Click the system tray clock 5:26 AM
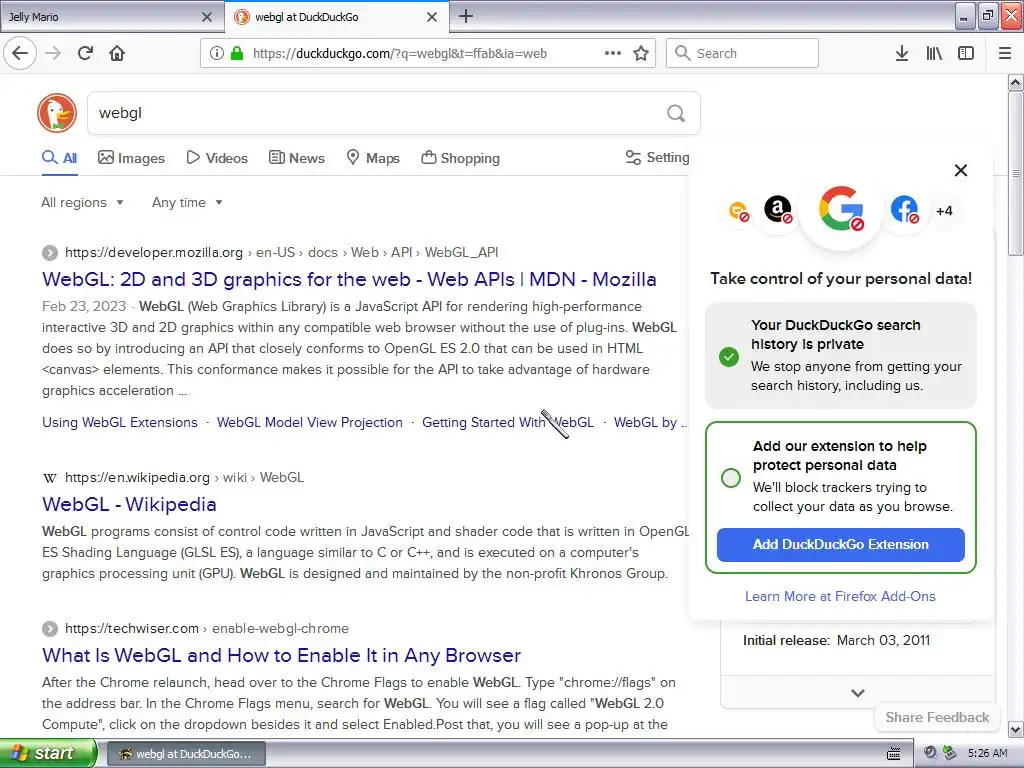 point(987,754)
